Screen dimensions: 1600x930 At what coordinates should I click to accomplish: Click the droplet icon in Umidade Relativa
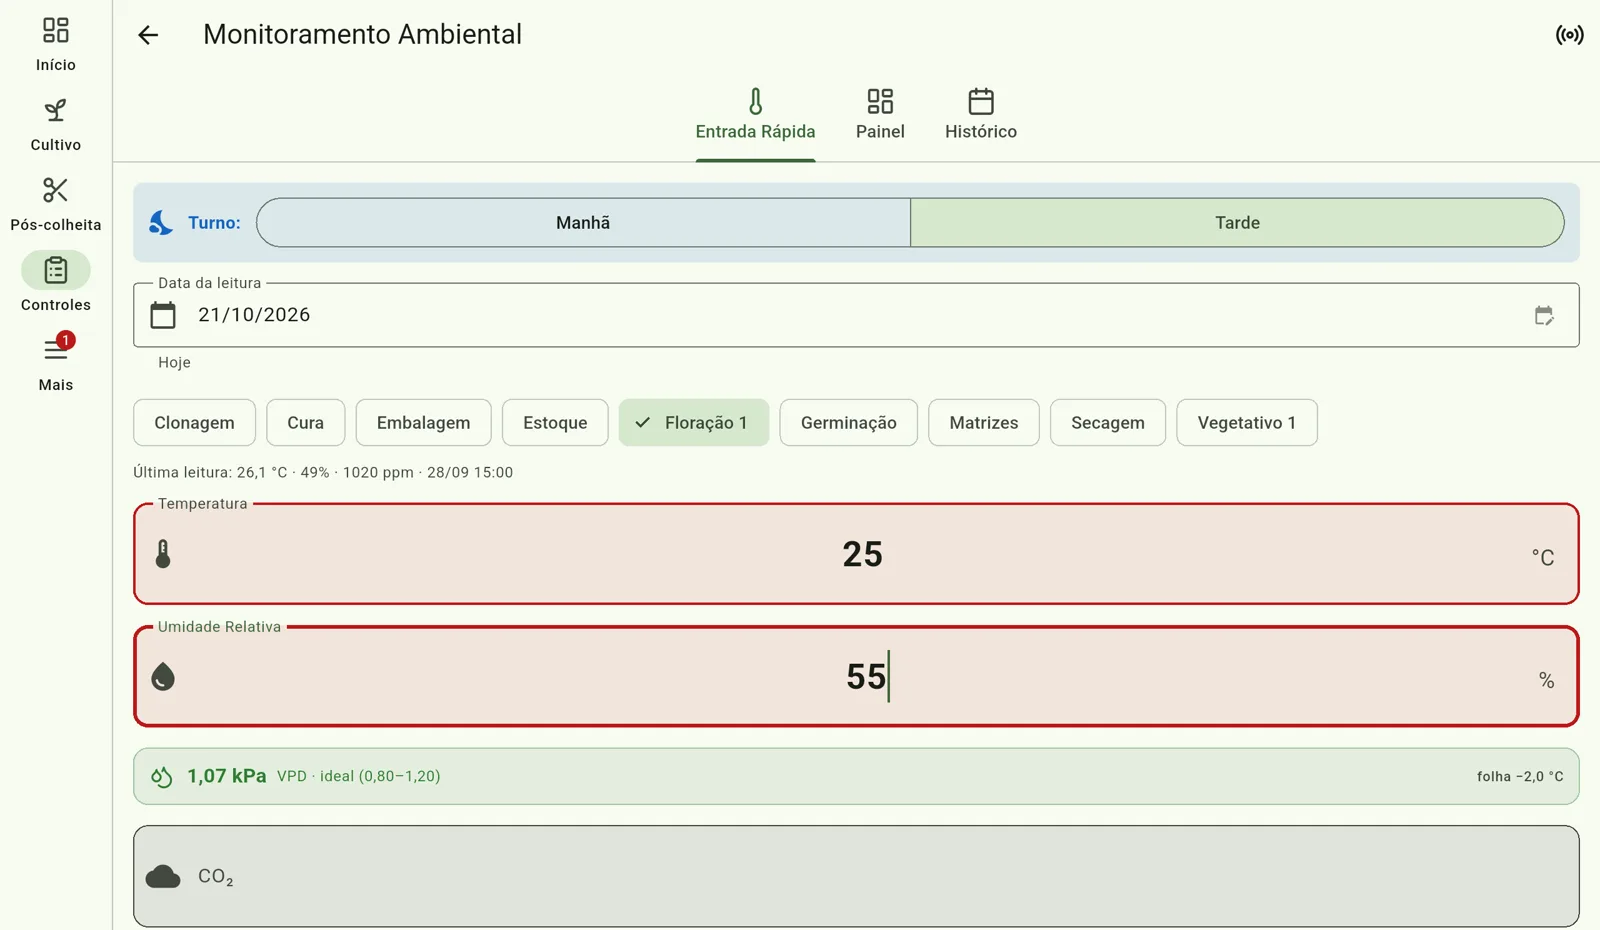click(x=163, y=677)
